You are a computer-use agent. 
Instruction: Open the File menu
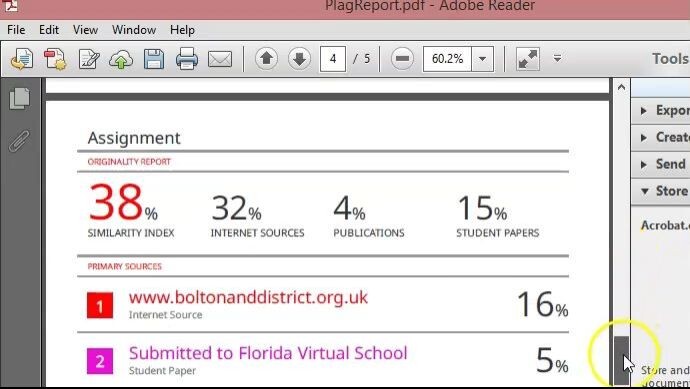click(16, 30)
